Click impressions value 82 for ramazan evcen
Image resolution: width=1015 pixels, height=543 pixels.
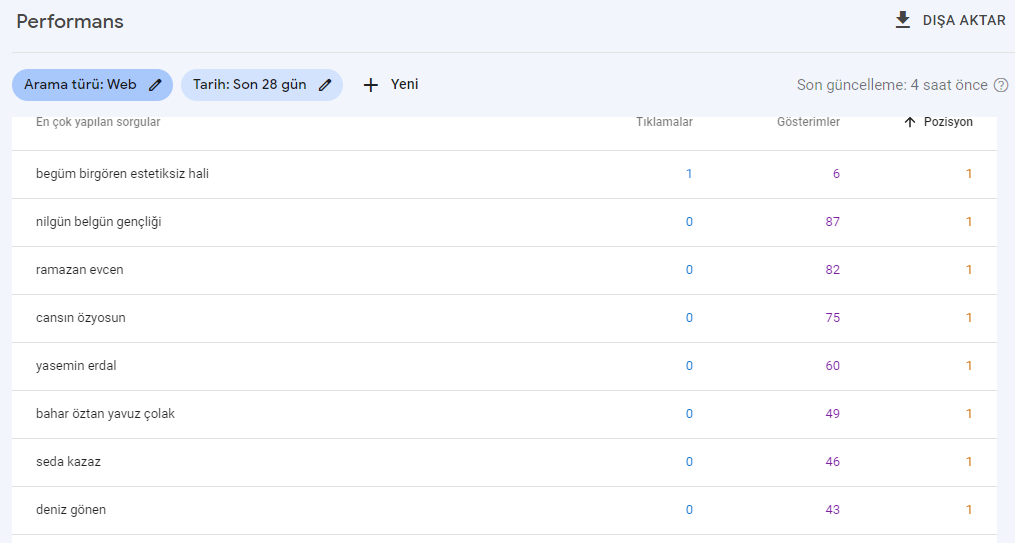point(832,270)
